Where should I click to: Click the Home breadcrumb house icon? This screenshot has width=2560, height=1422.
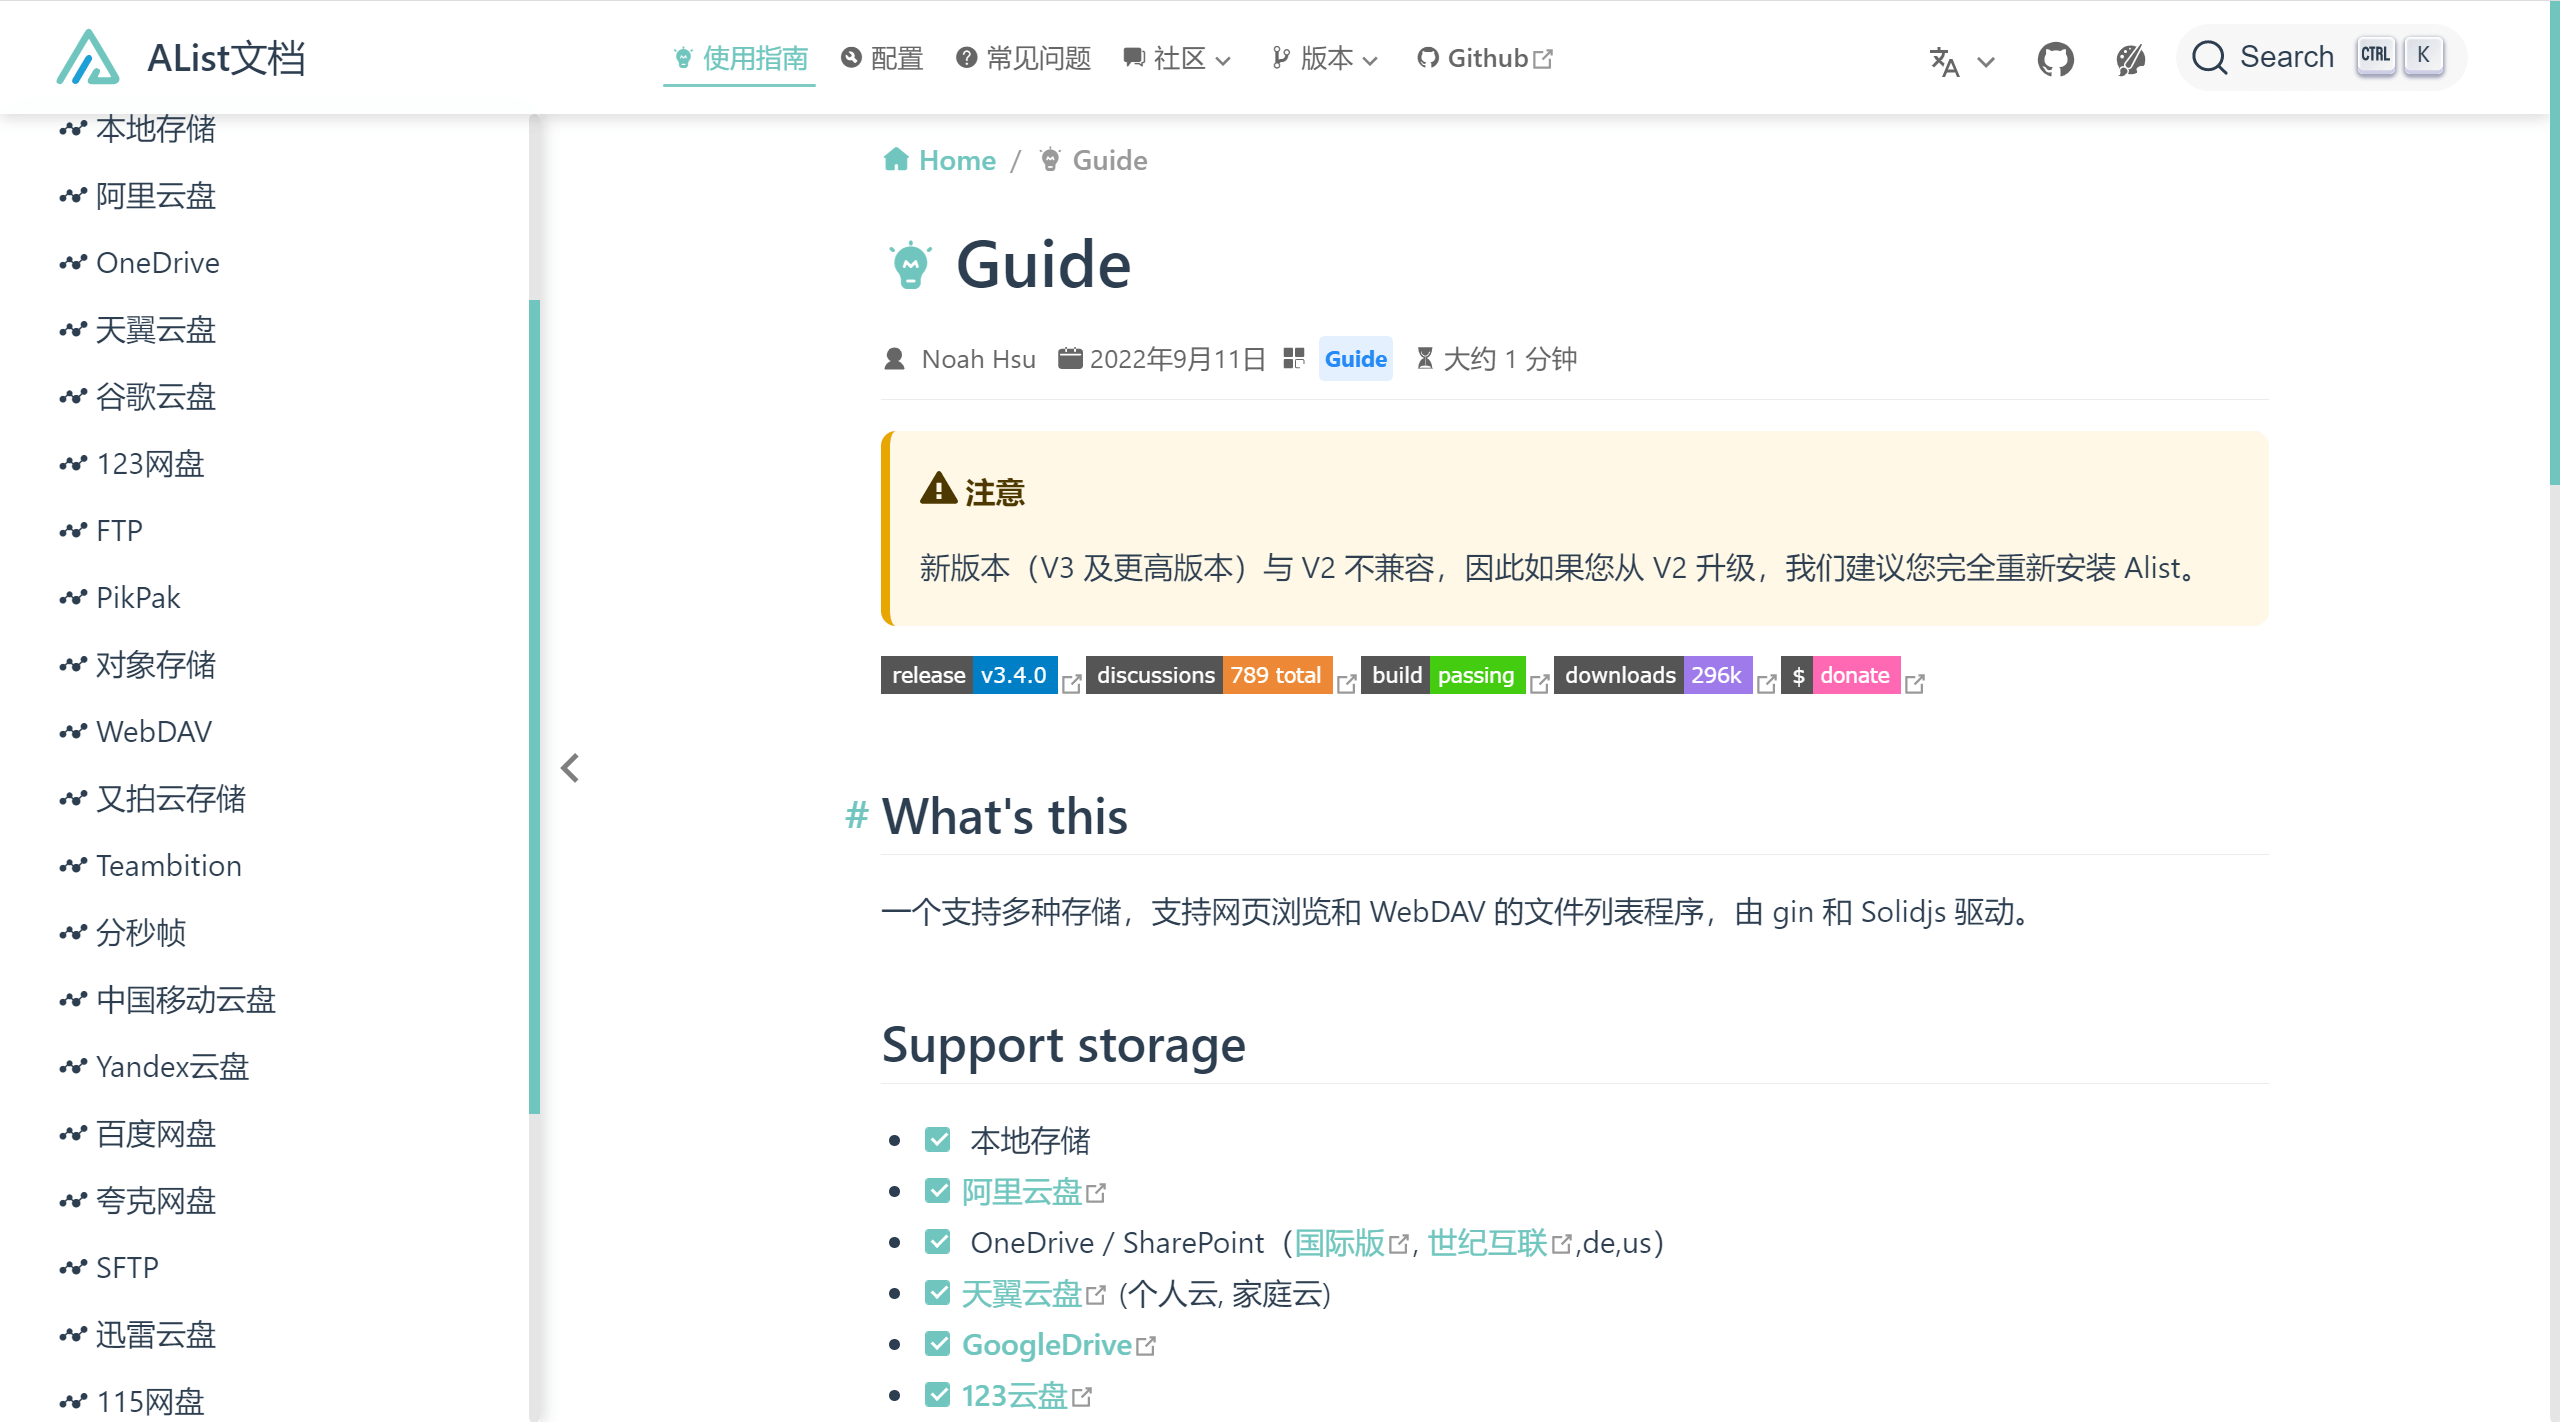click(x=895, y=160)
